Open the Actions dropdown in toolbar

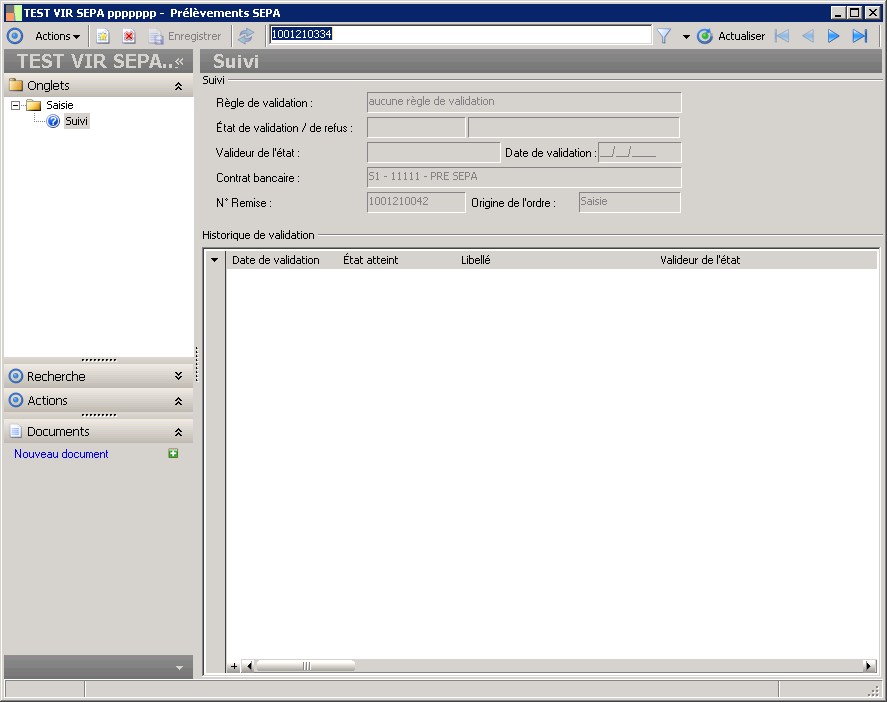(57, 36)
